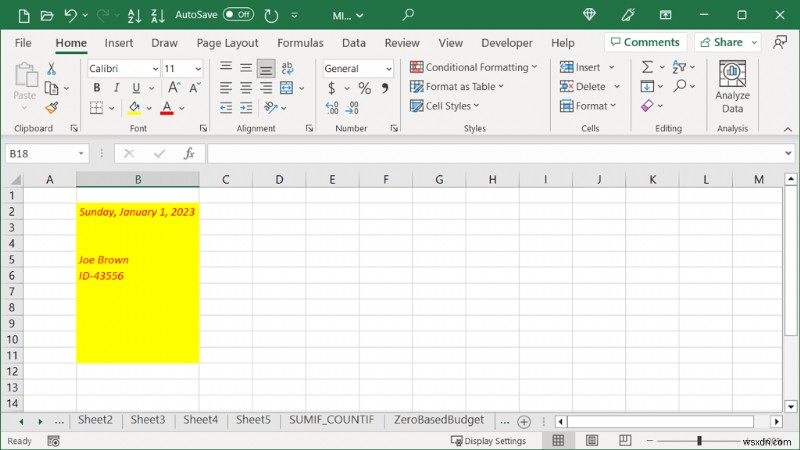800x450 pixels.
Task: Open the File tab
Action: (23, 43)
